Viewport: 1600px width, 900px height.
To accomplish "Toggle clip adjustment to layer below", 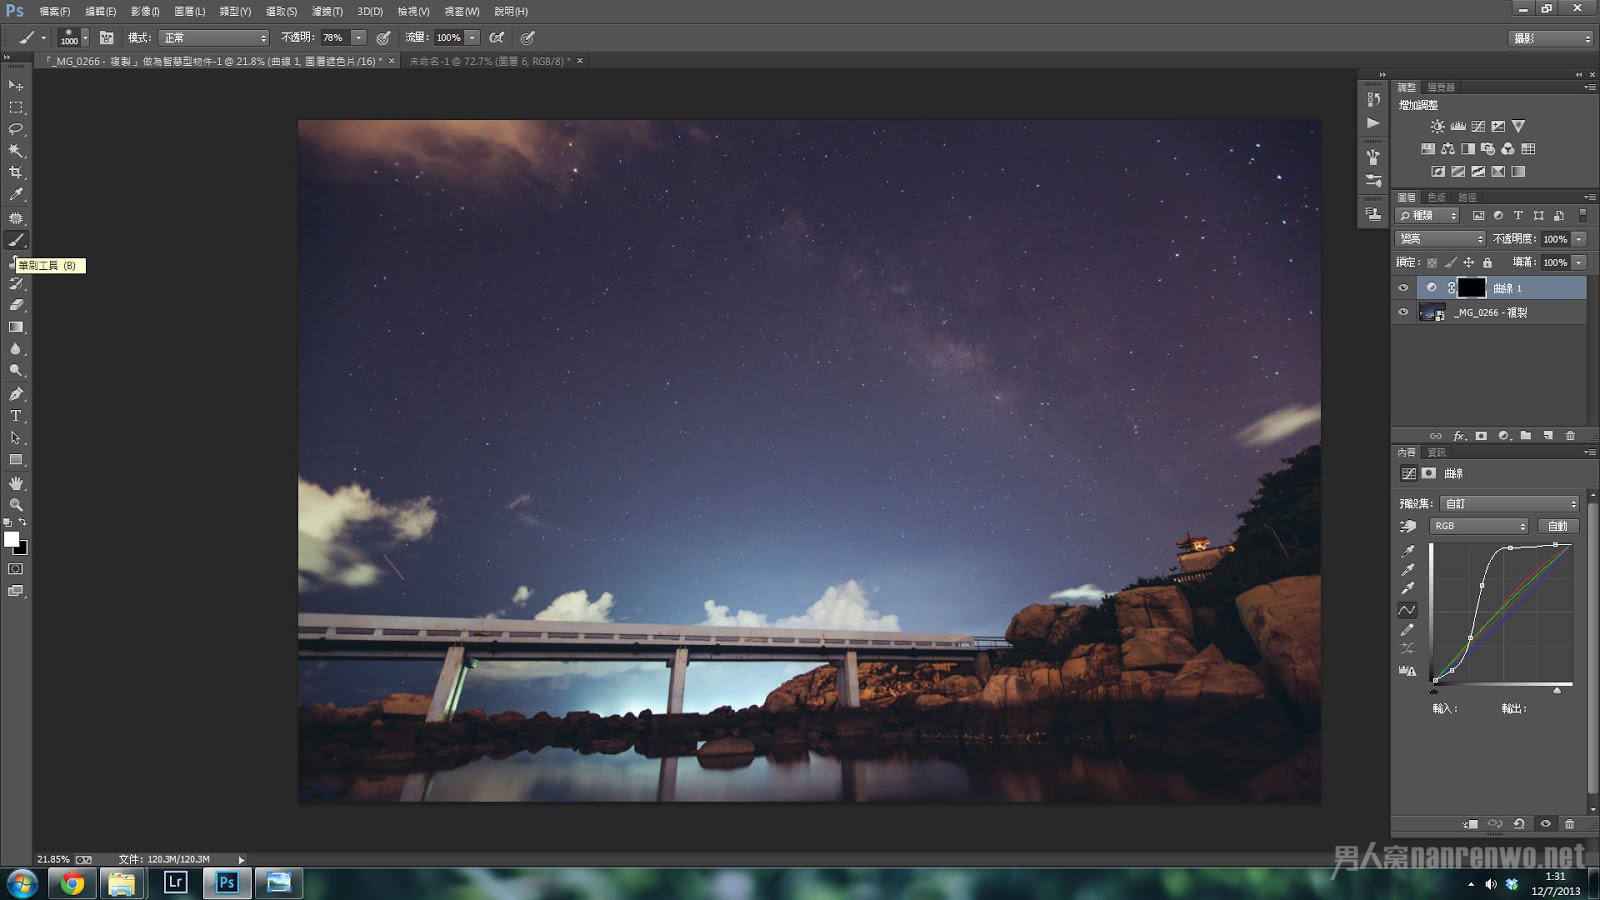I will tap(1471, 824).
